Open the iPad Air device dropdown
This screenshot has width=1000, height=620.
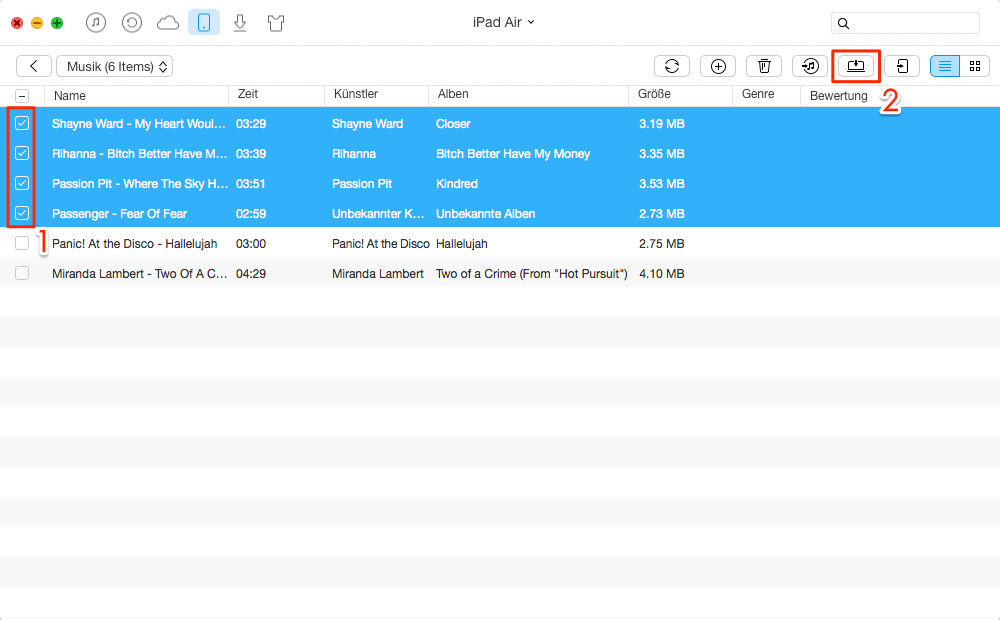point(503,22)
